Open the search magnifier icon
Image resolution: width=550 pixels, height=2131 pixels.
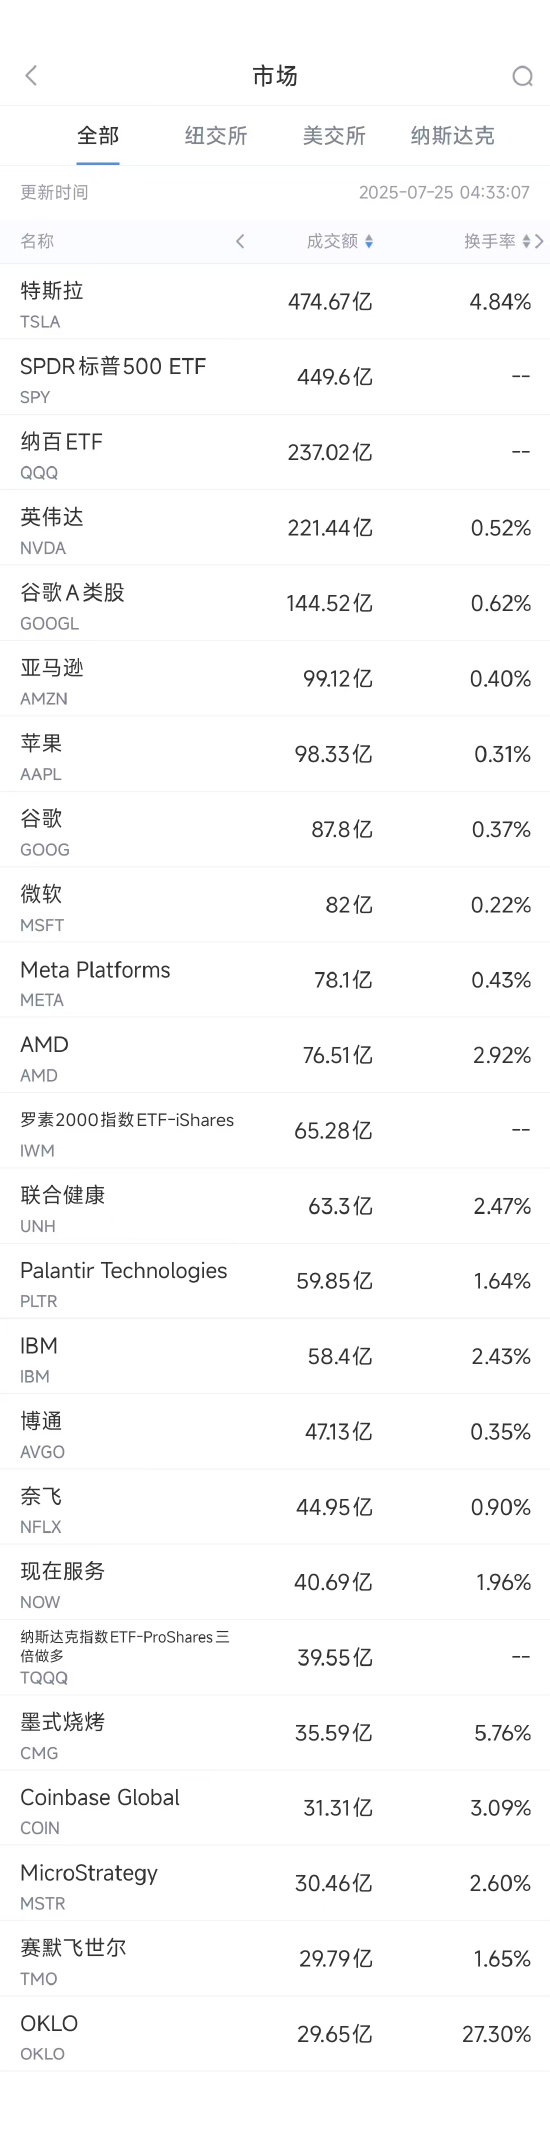[522, 76]
